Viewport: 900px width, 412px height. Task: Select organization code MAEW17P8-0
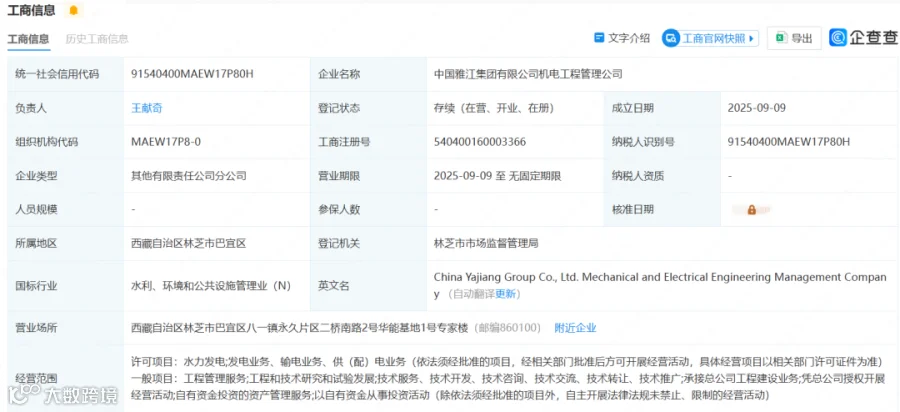166,142
